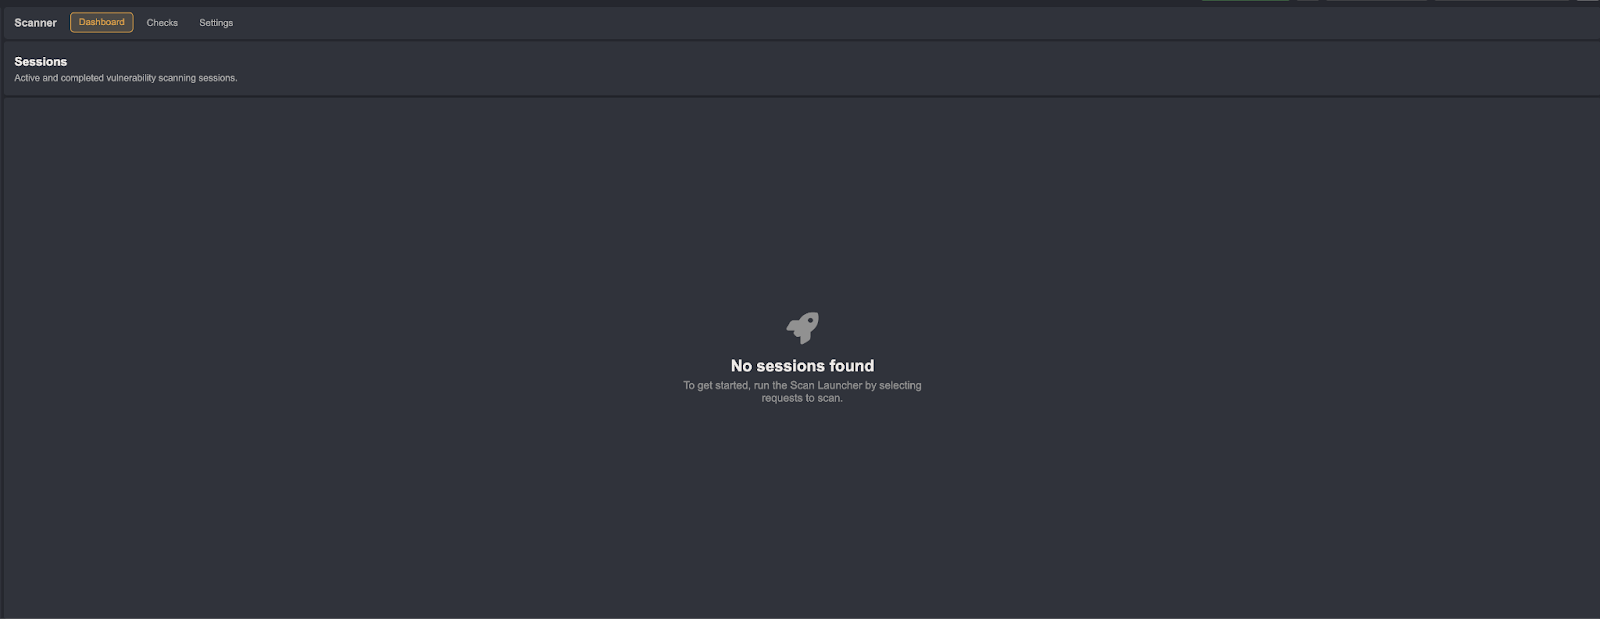Click the No sessions found heading

802,366
